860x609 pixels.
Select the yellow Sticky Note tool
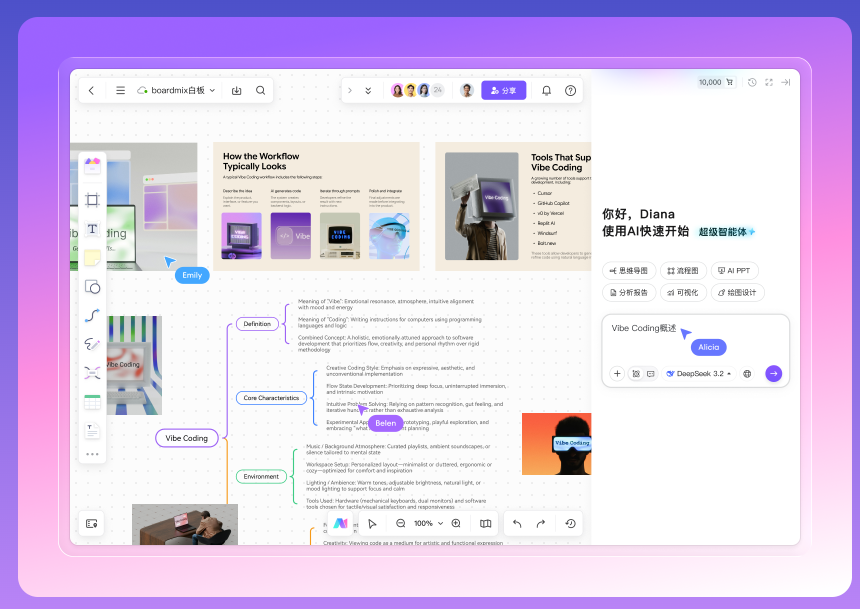pos(92,257)
